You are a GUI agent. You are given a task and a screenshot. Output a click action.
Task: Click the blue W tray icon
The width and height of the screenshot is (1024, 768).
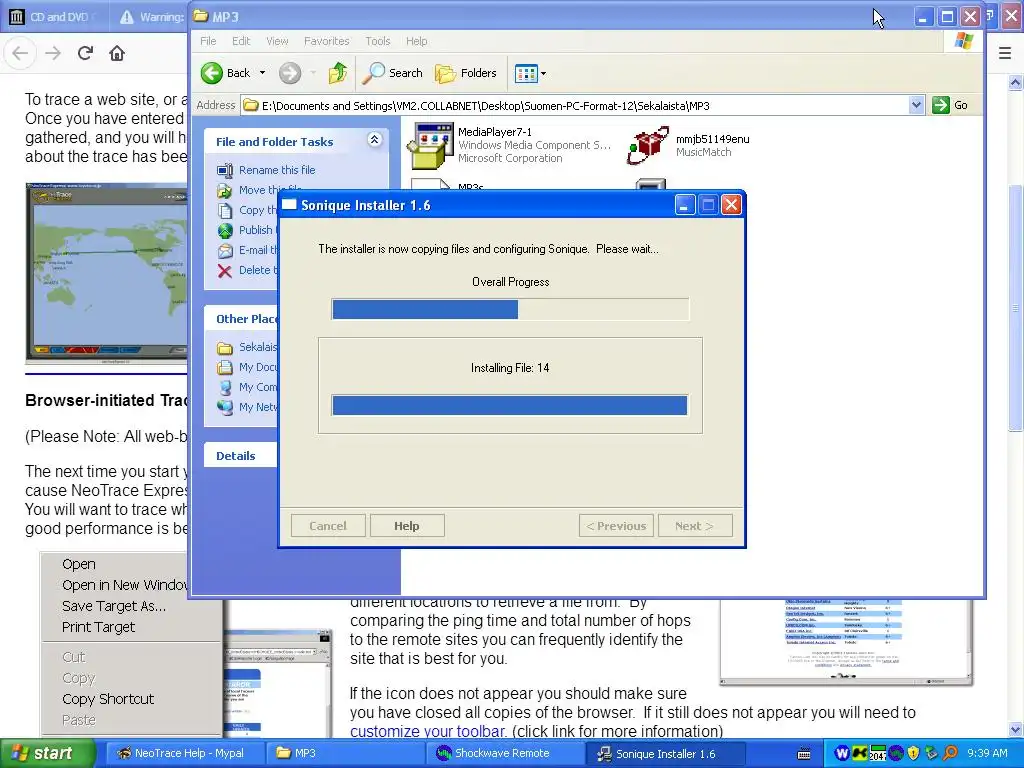(x=842, y=754)
